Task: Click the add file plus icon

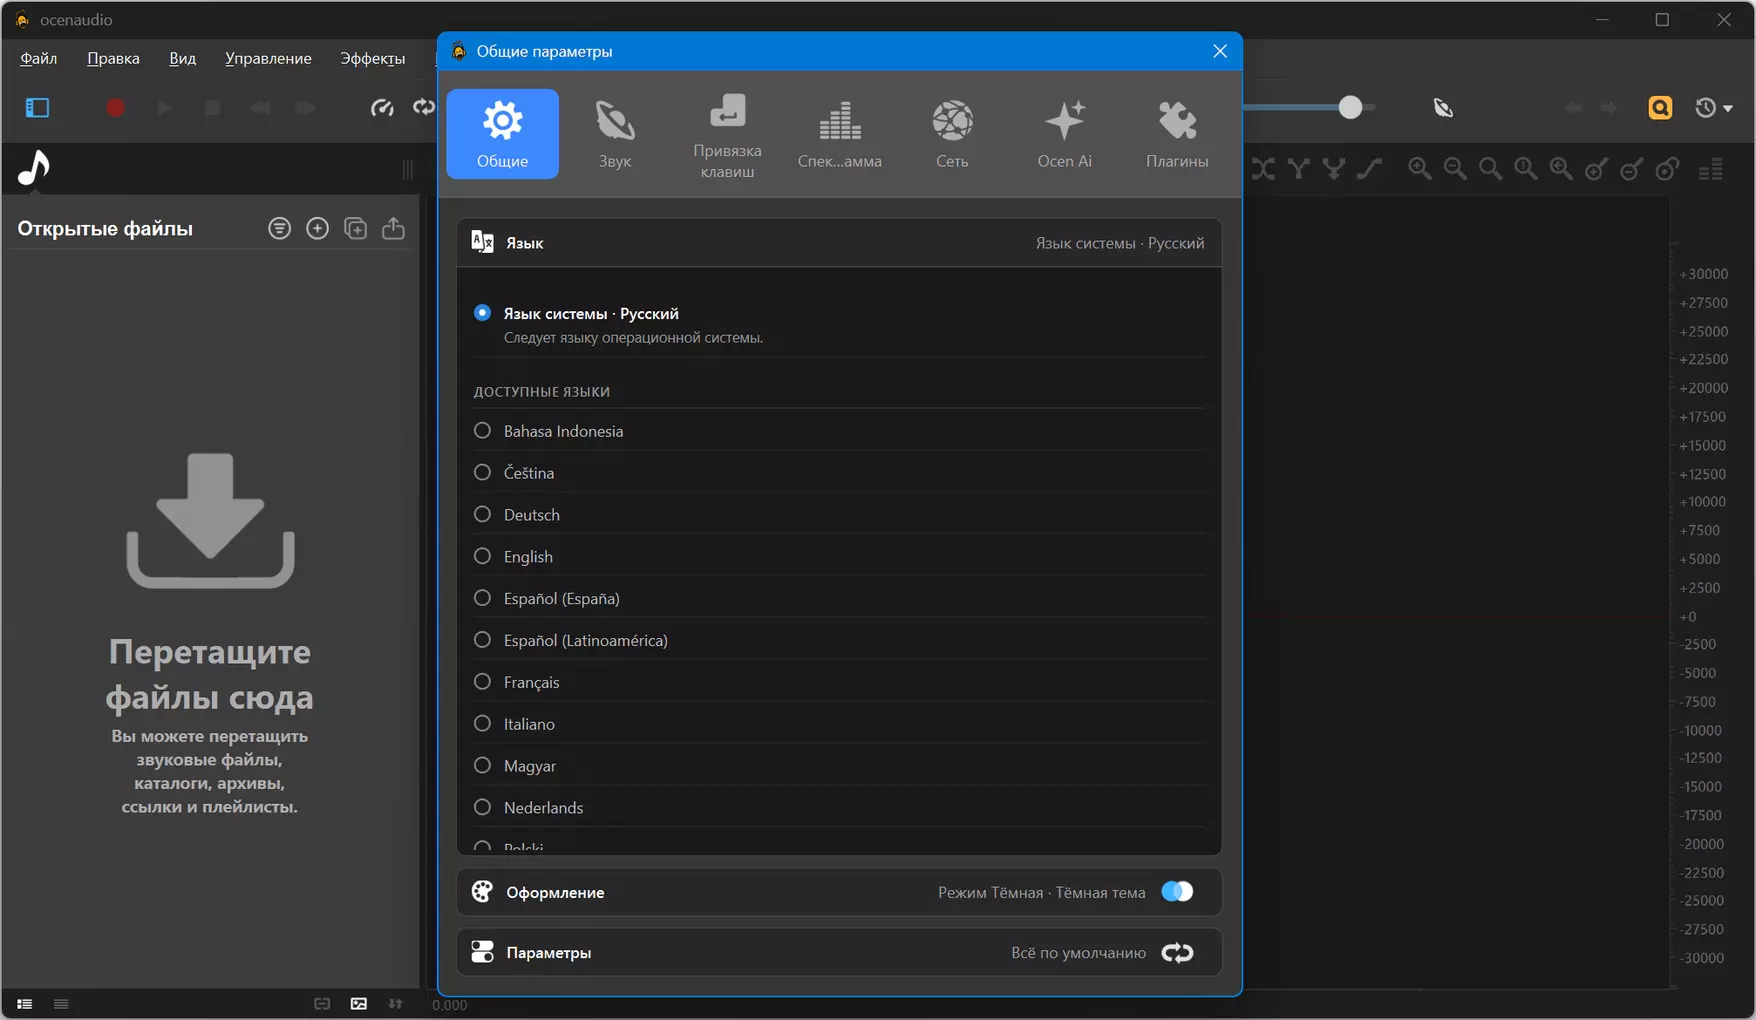Action: pos(317,228)
